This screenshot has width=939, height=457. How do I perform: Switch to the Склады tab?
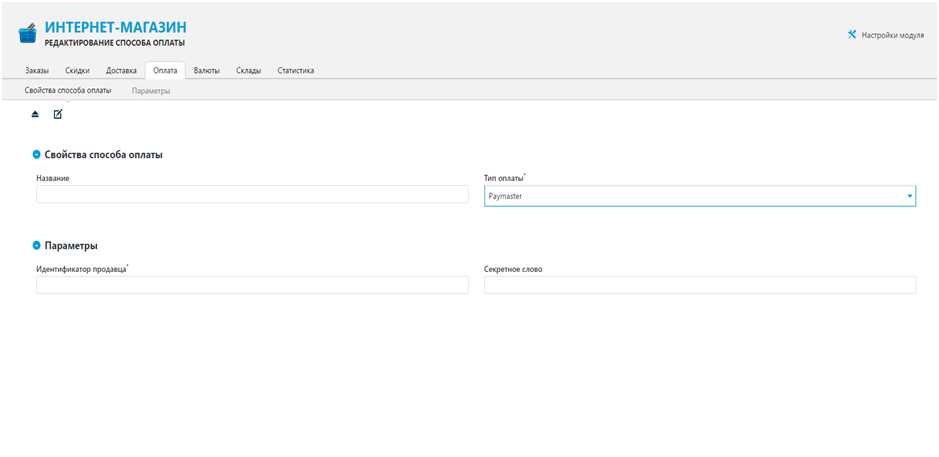point(248,71)
